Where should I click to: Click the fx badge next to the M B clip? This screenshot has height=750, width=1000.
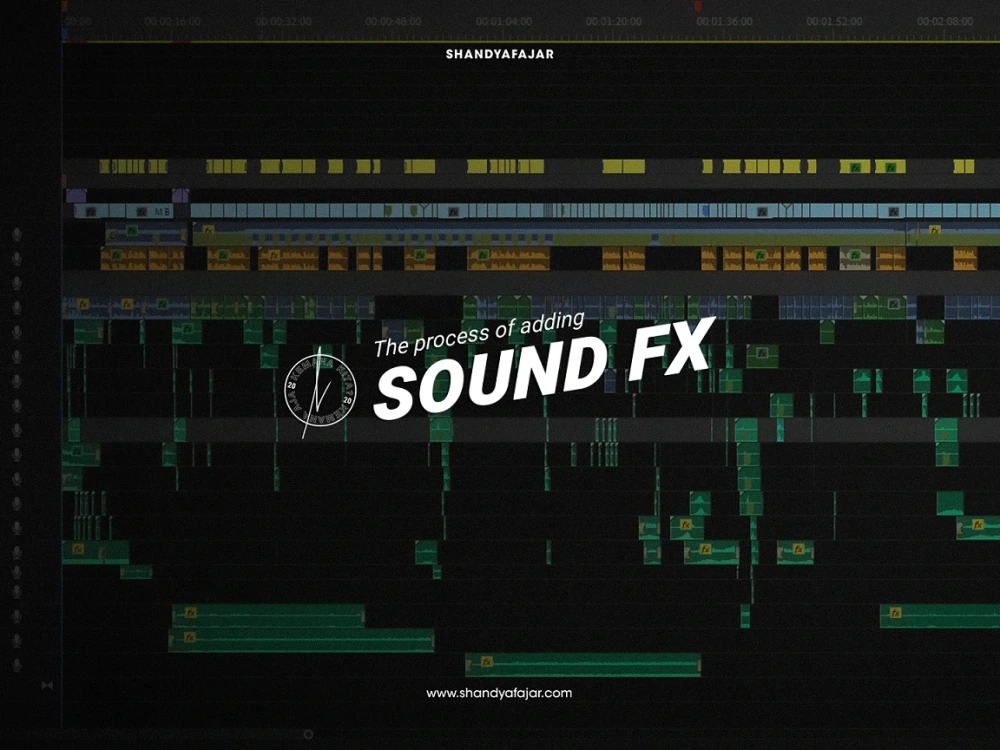(x=140, y=212)
